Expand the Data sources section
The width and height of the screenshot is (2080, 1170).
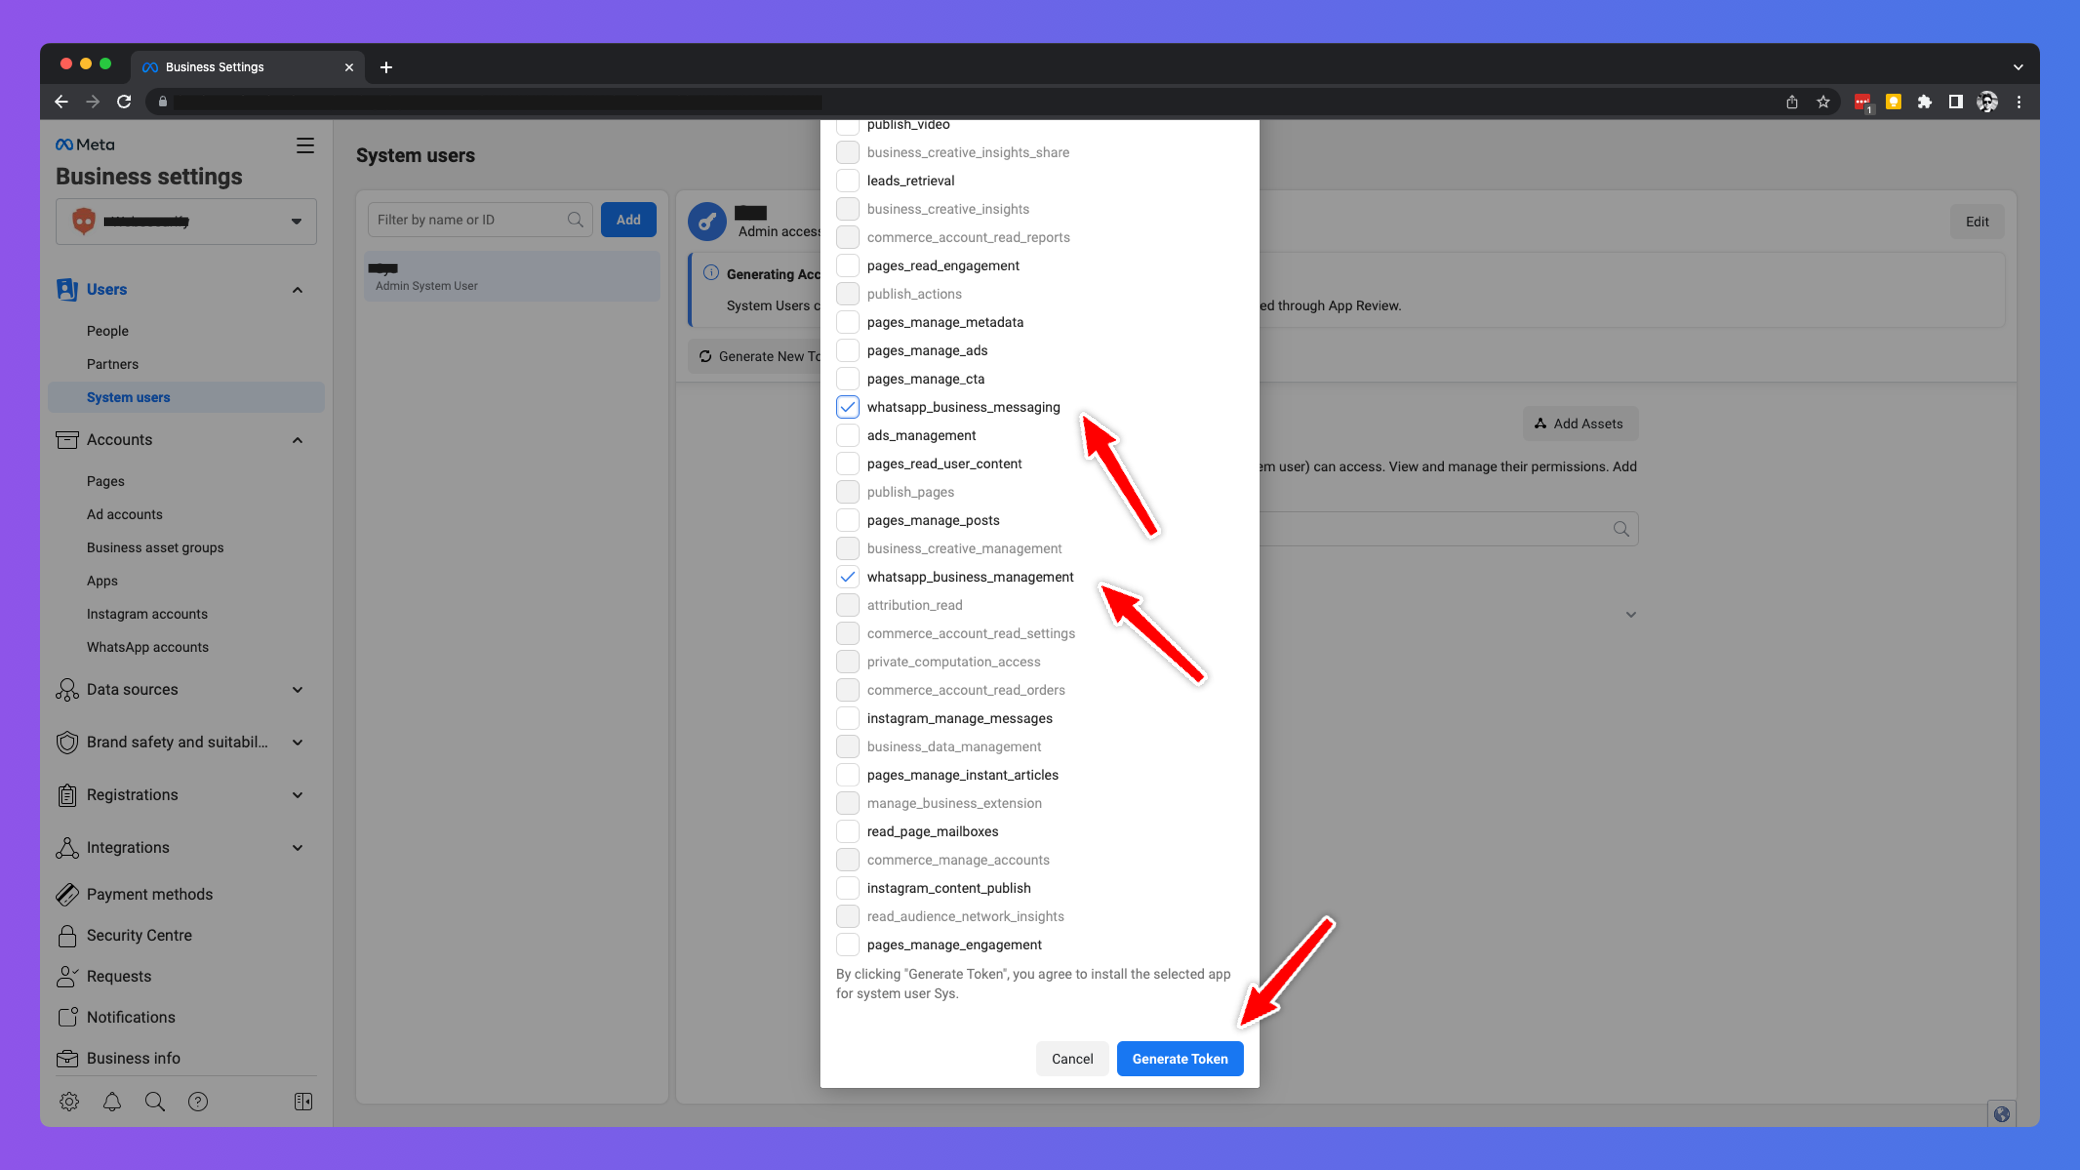(x=297, y=689)
